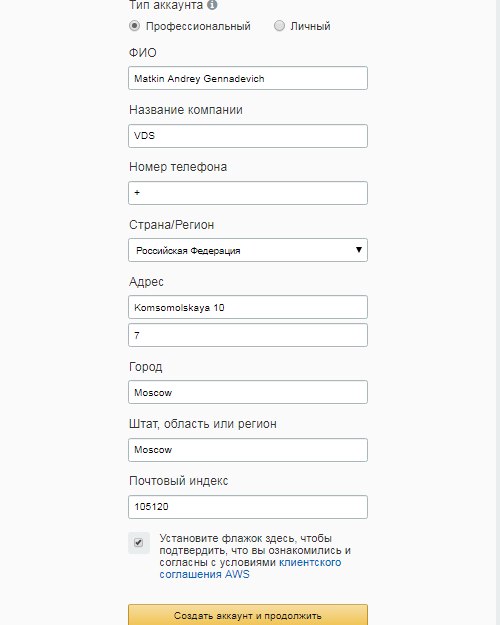
Task: Click the Почтовый индекс field
Action: (x=248, y=507)
